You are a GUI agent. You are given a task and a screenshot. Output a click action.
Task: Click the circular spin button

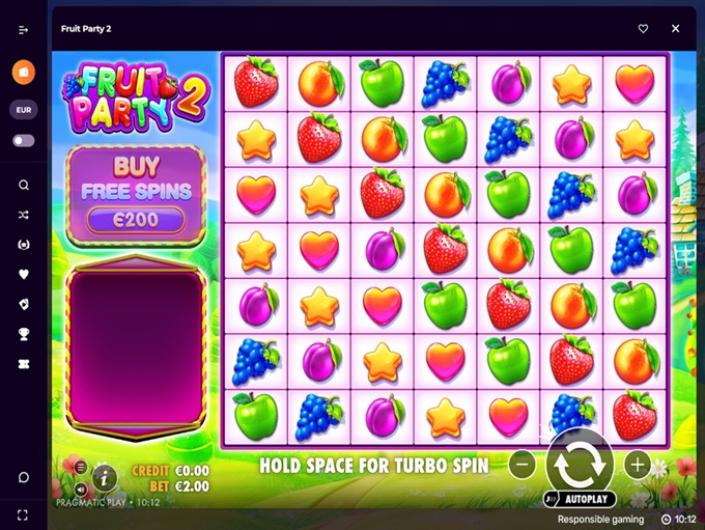580,464
